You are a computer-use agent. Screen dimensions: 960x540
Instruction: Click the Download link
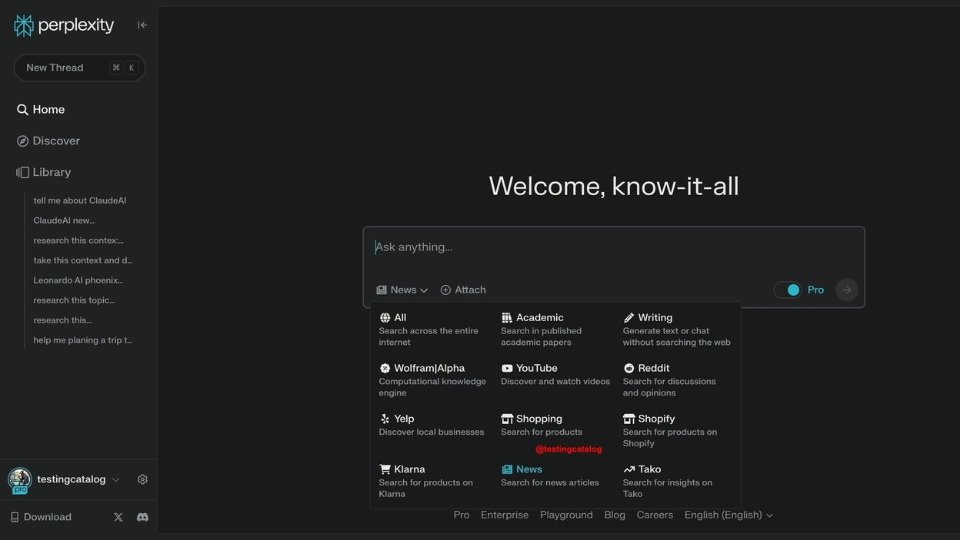tap(41, 517)
